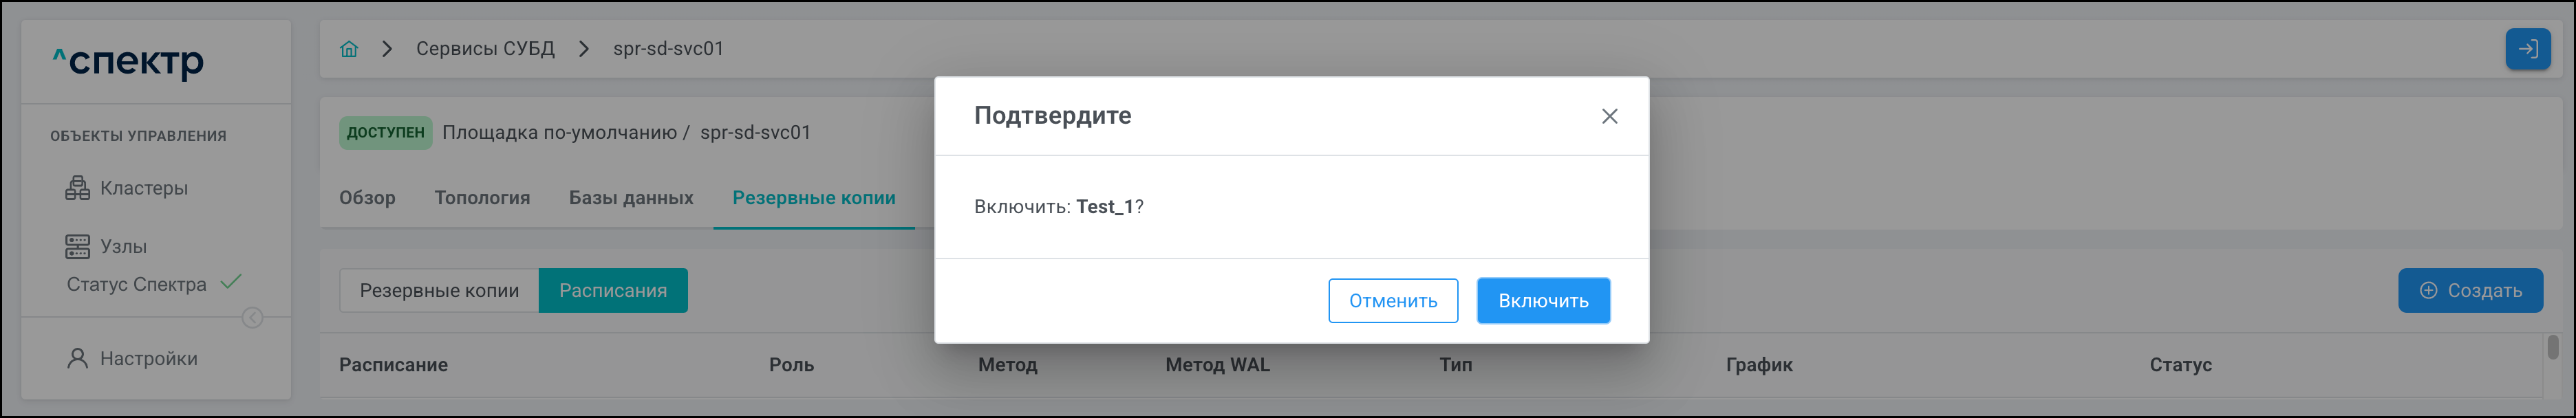The width and height of the screenshot is (2576, 418).
Task: Select the Расписания toggle segment
Action: click(612, 291)
